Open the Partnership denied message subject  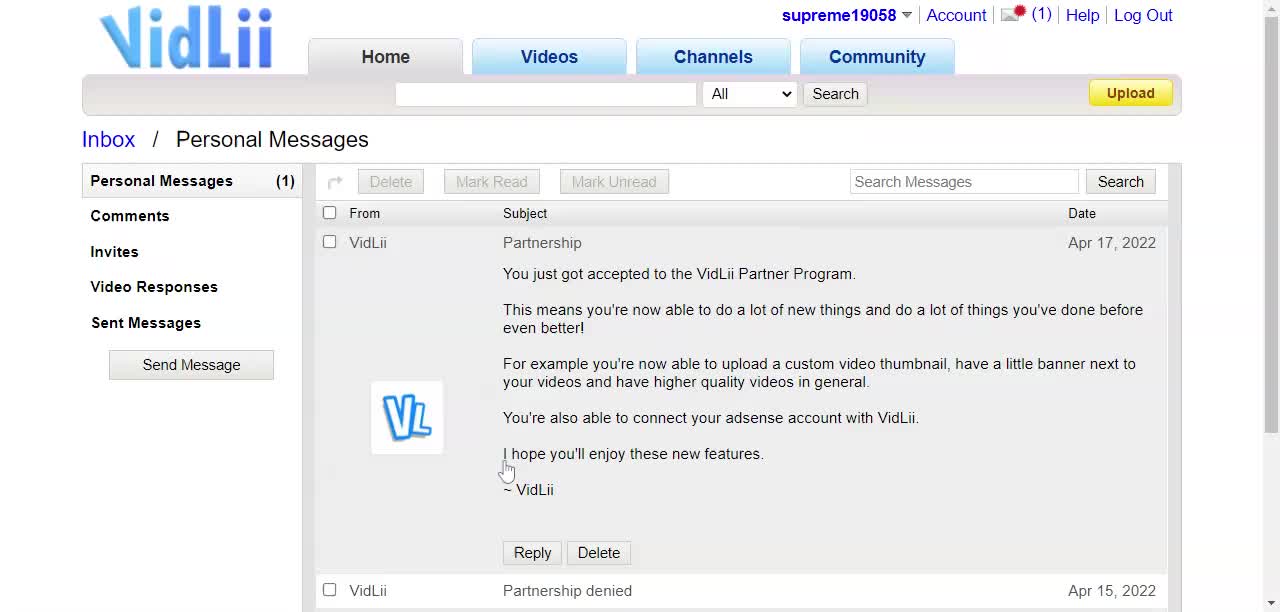(567, 591)
